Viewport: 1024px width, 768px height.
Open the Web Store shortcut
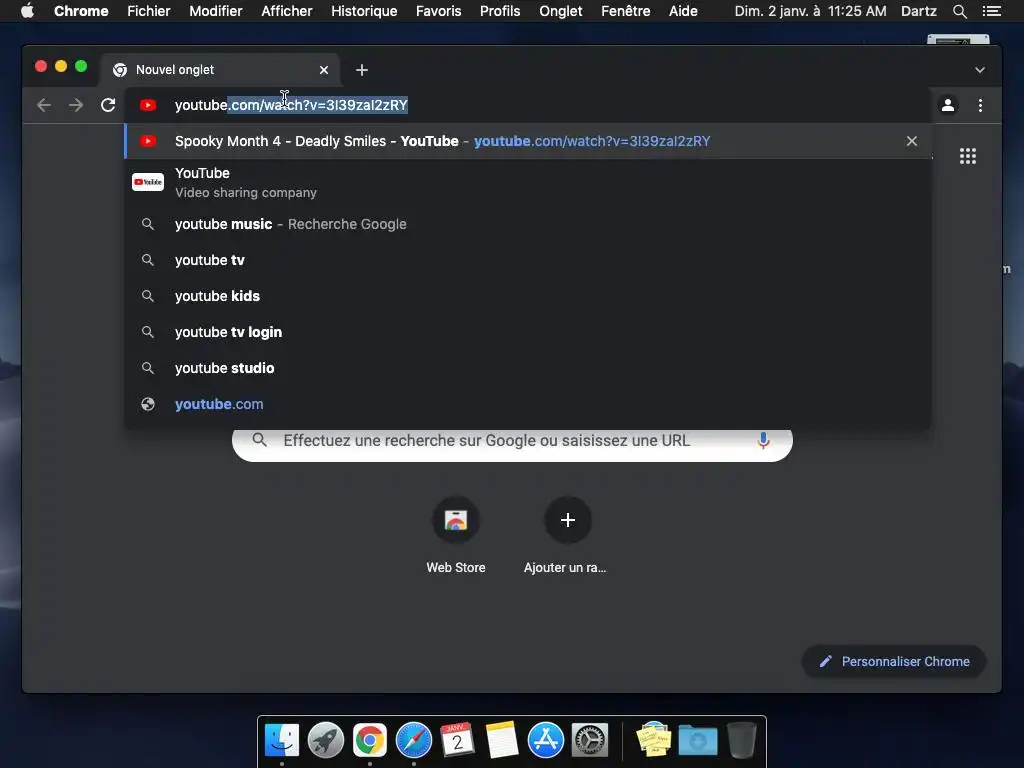pos(456,536)
